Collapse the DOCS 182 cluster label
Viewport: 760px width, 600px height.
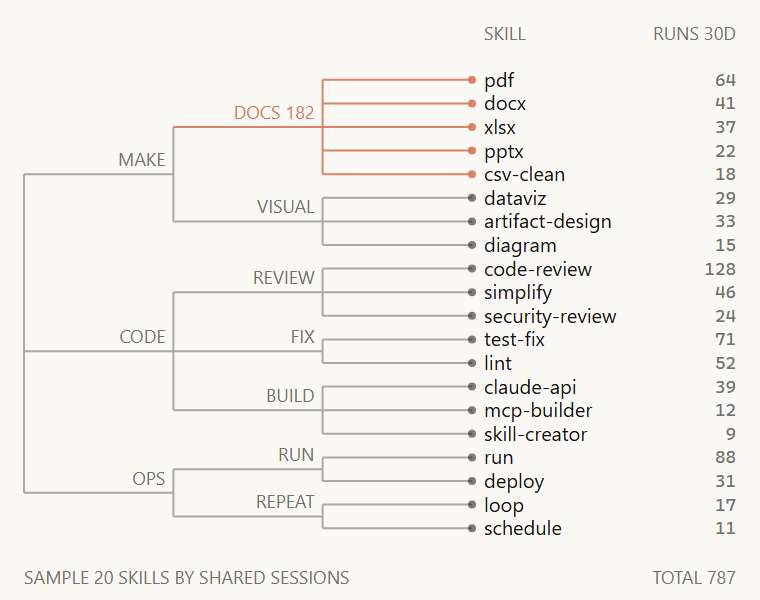[x=274, y=113]
